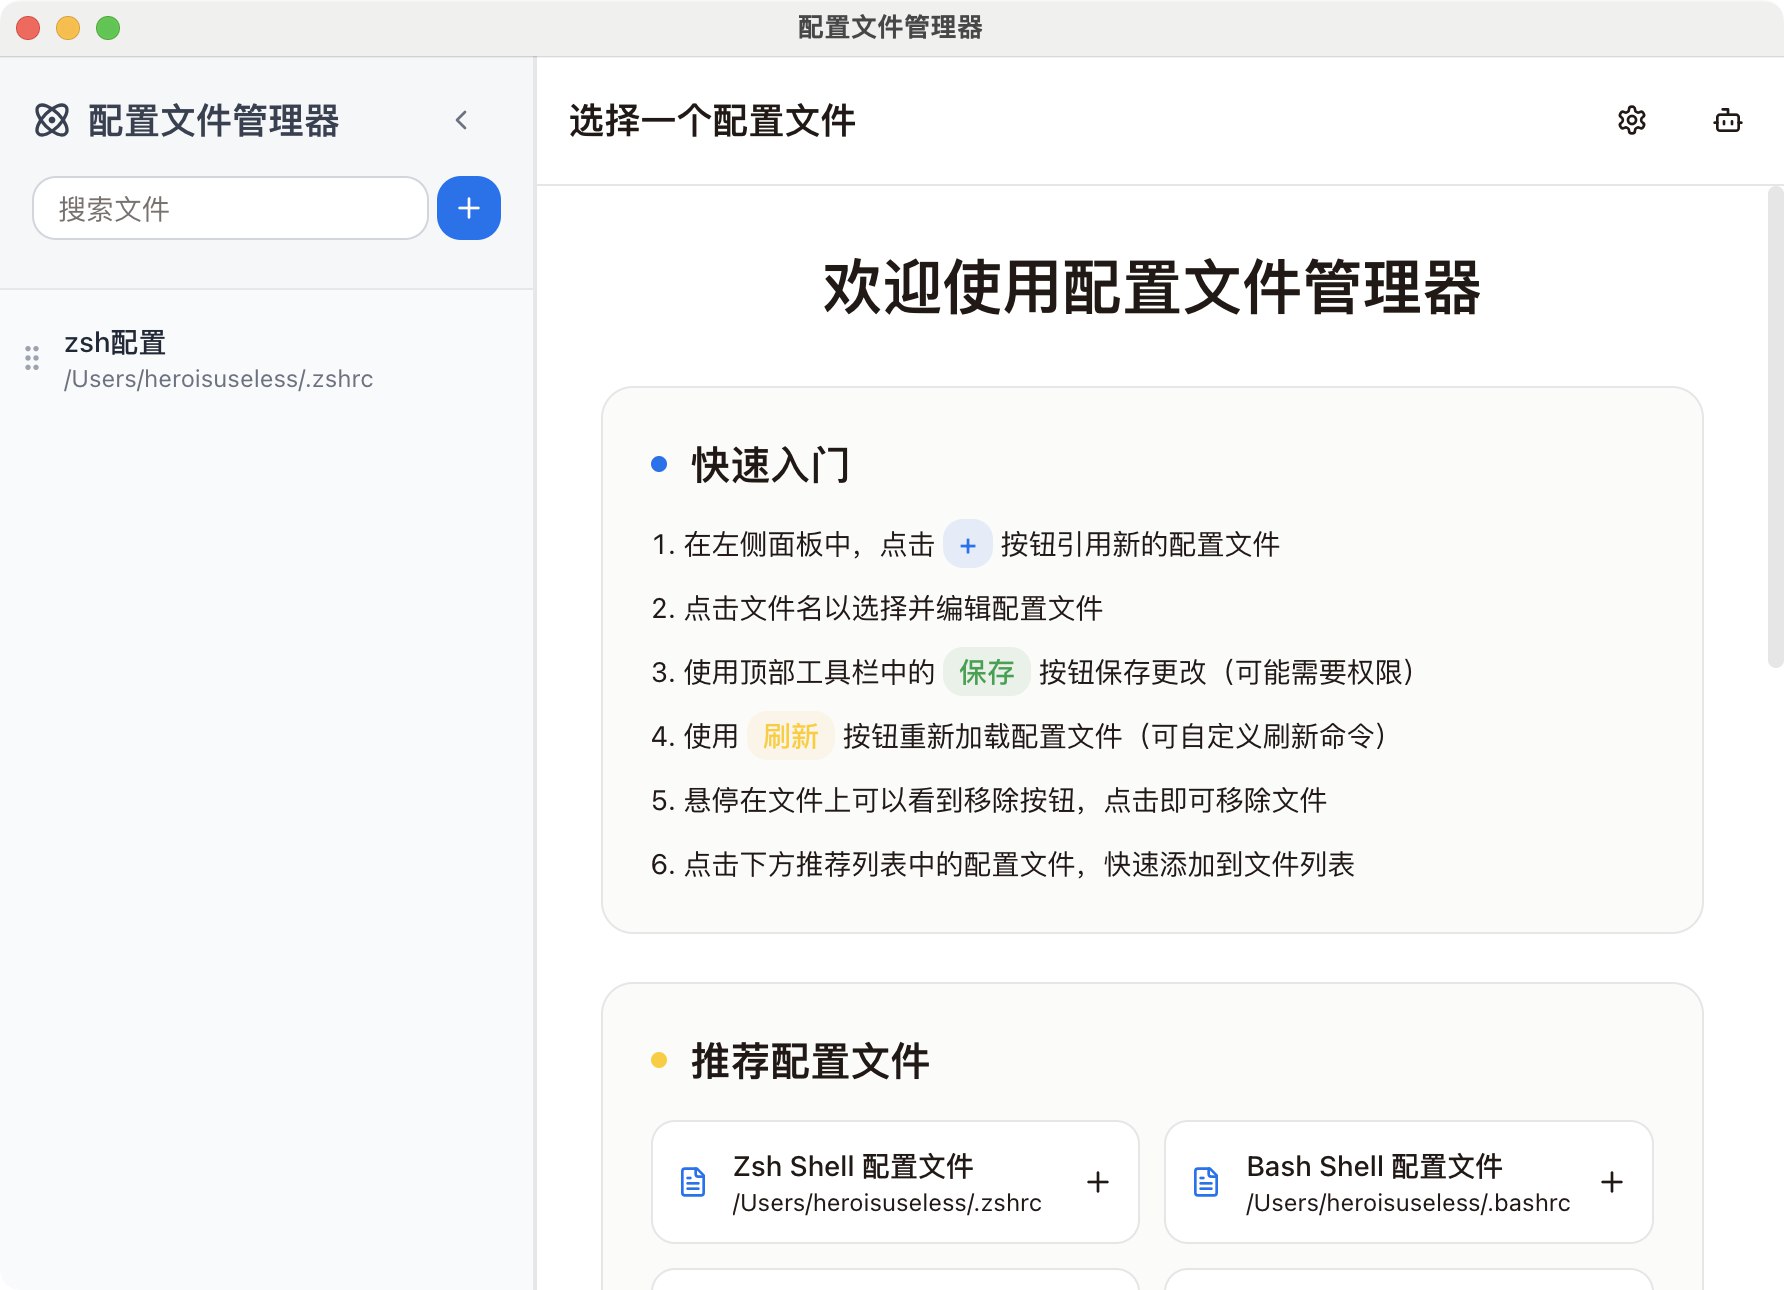
Task: Click the small plus badge in step one
Action: 967,545
